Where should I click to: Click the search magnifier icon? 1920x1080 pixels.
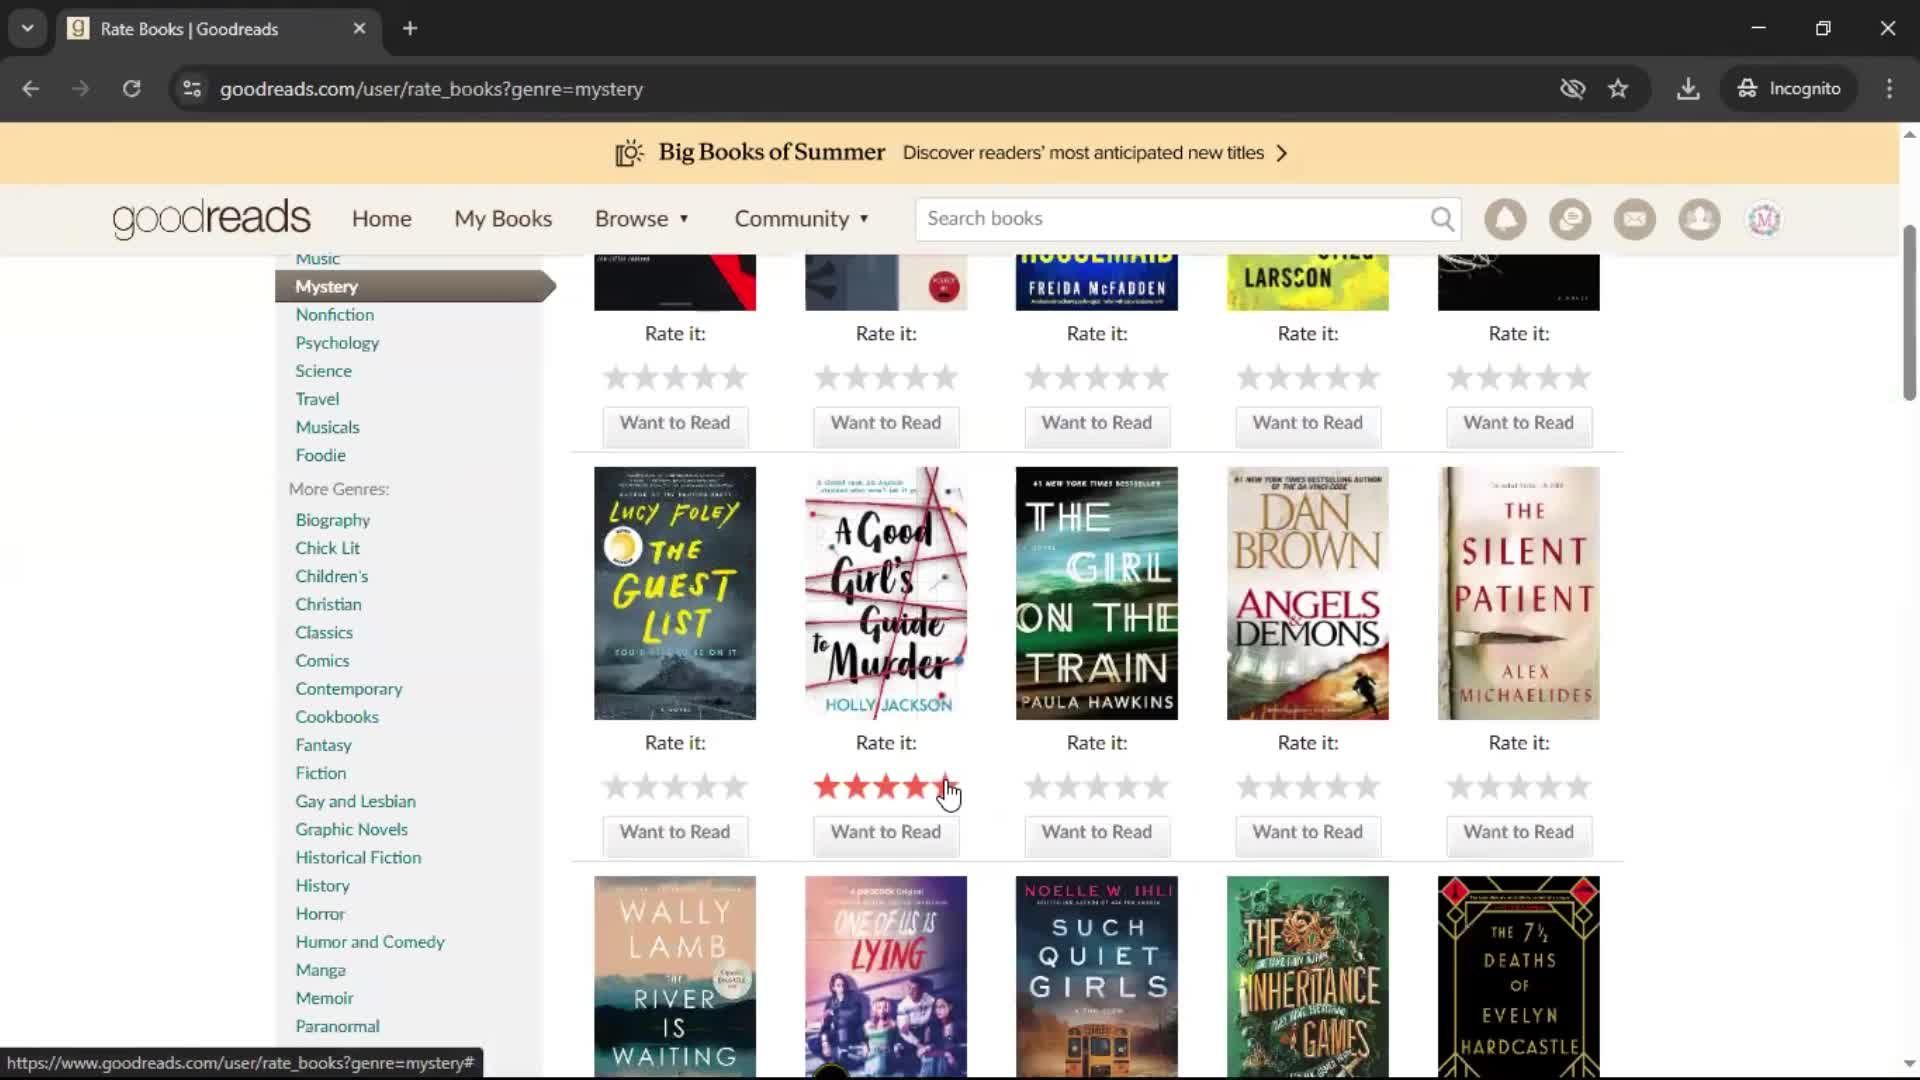(x=1442, y=218)
